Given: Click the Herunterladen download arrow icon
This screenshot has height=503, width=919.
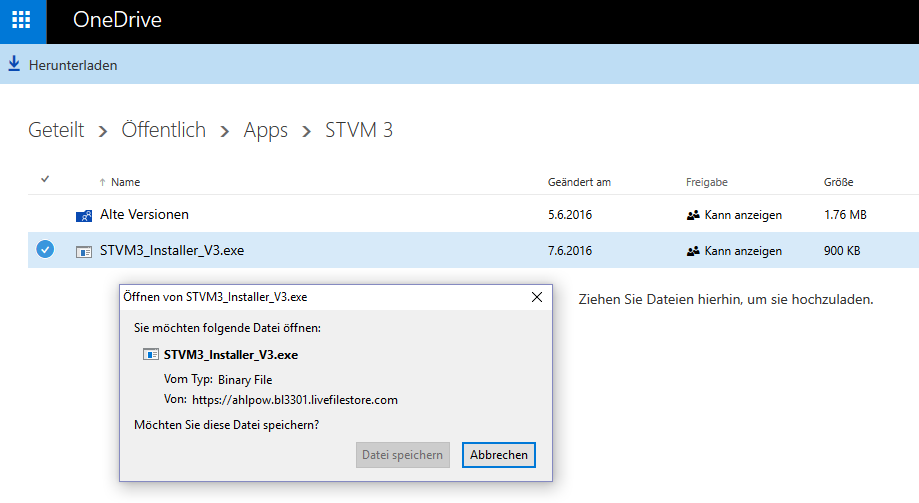Looking at the screenshot, I should click(14, 65).
